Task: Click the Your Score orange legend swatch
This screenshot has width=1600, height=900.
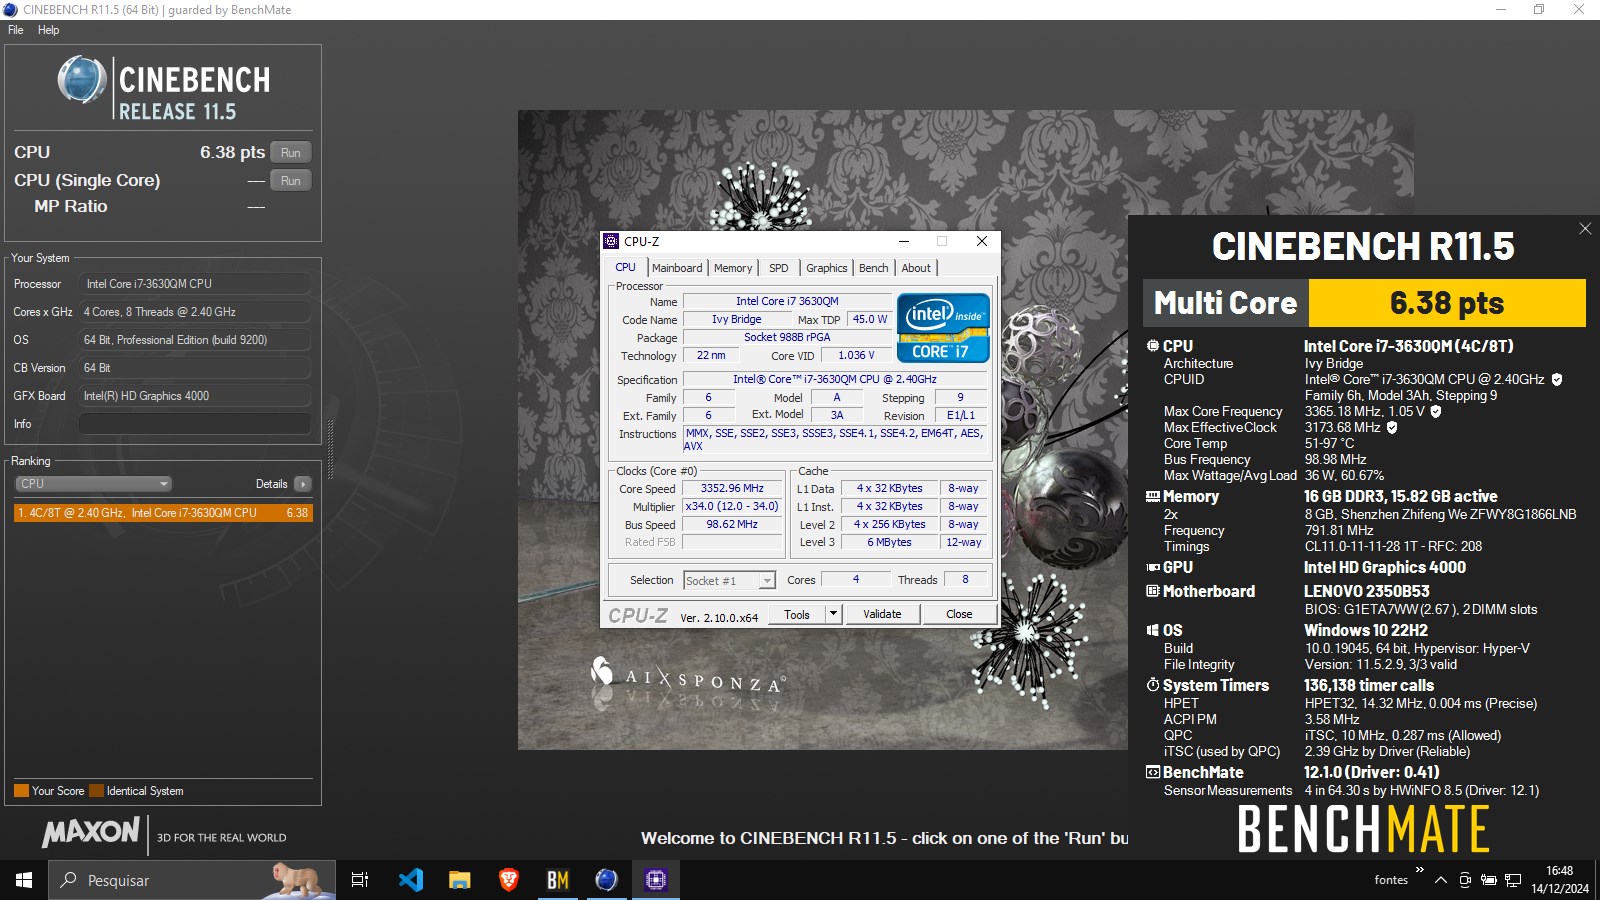Action: (21, 791)
